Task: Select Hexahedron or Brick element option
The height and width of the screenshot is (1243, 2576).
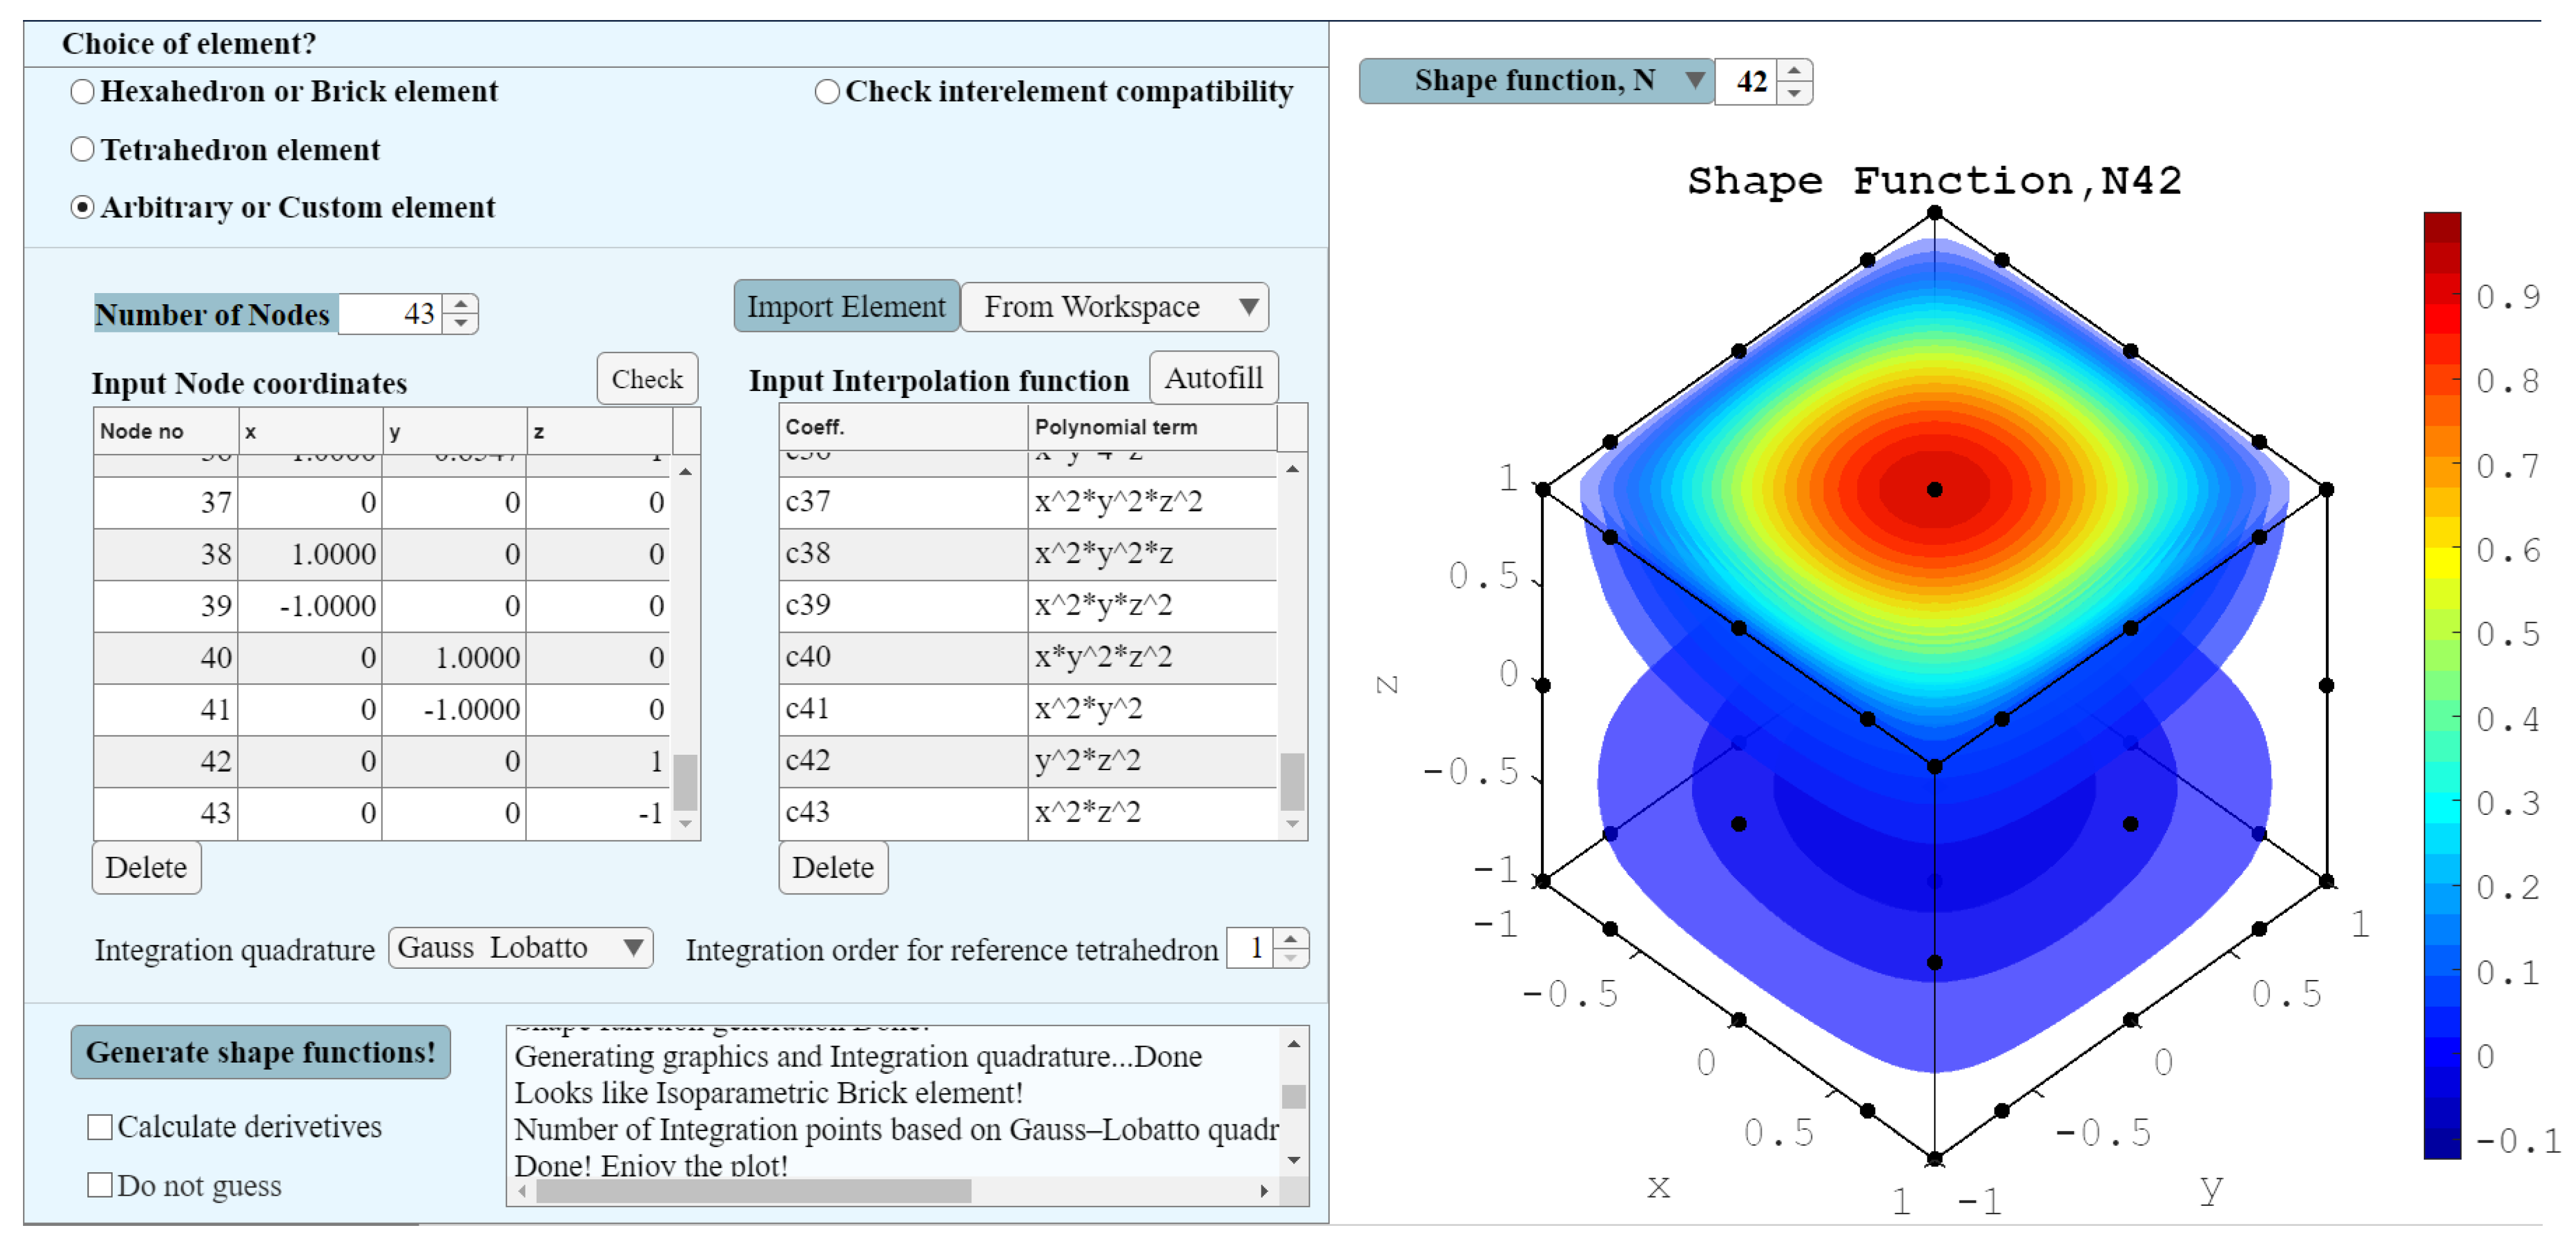Action: (83, 92)
